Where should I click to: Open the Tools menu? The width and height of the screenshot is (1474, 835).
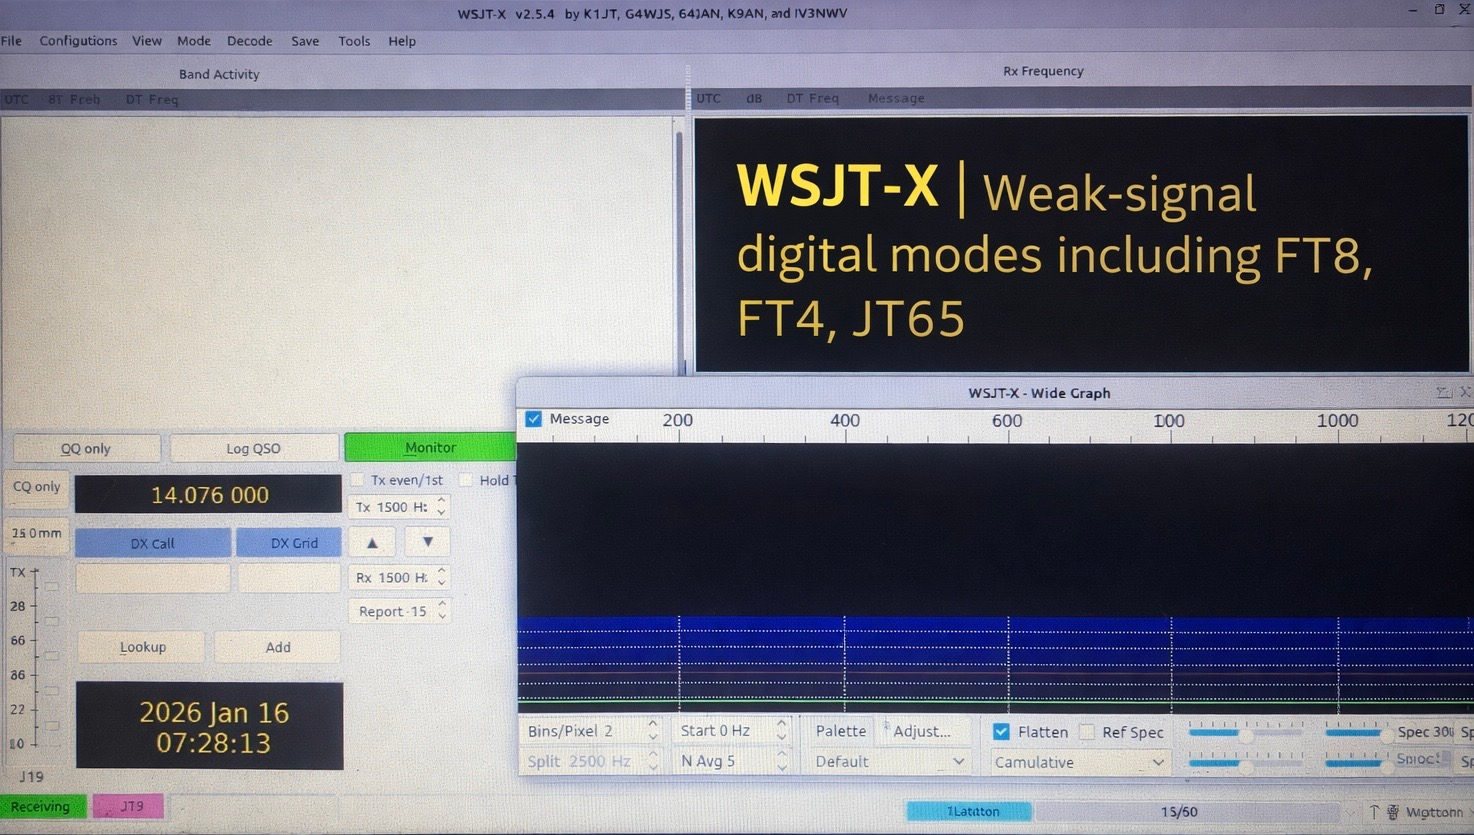(354, 41)
